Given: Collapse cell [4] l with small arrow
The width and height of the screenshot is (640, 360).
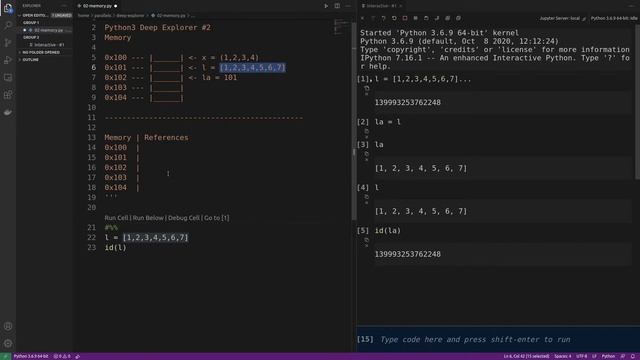Looking at the screenshot, I should (367, 202).
